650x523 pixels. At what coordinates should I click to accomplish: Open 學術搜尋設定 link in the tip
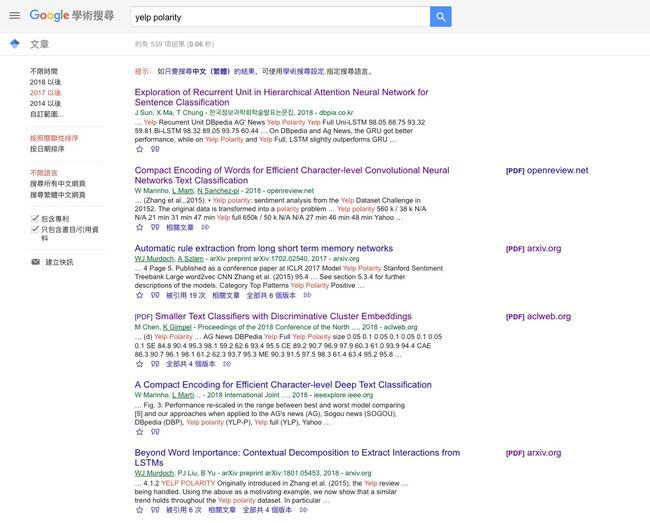[x=303, y=71]
